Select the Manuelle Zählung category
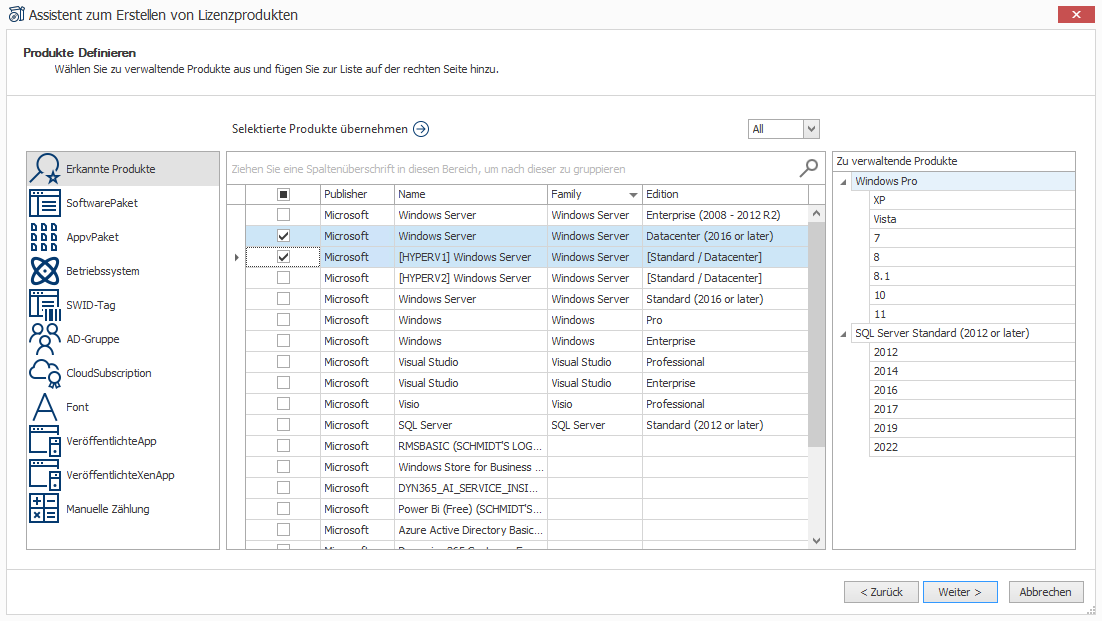 (123, 509)
